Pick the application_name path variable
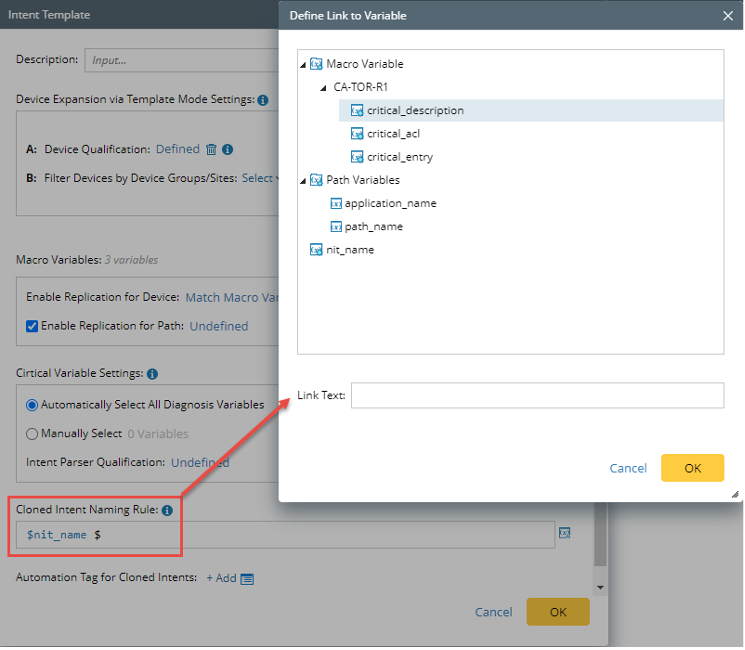The height and width of the screenshot is (650, 745). [390, 203]
